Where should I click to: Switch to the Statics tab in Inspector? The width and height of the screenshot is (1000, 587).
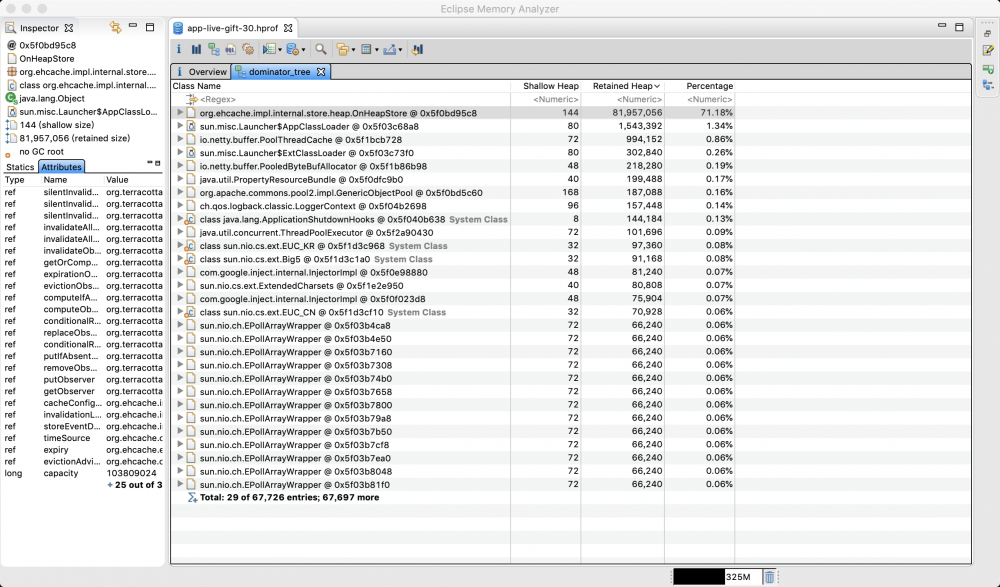(x=20, y=167)
